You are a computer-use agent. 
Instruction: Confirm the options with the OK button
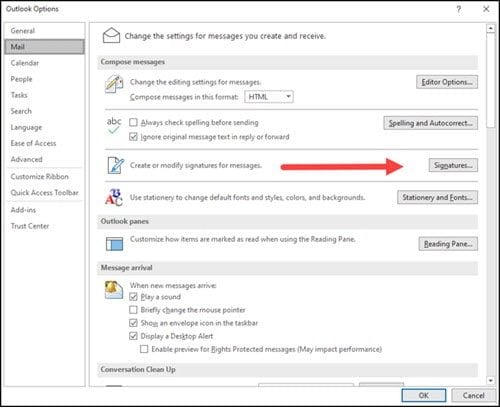(x=424, y=395)
